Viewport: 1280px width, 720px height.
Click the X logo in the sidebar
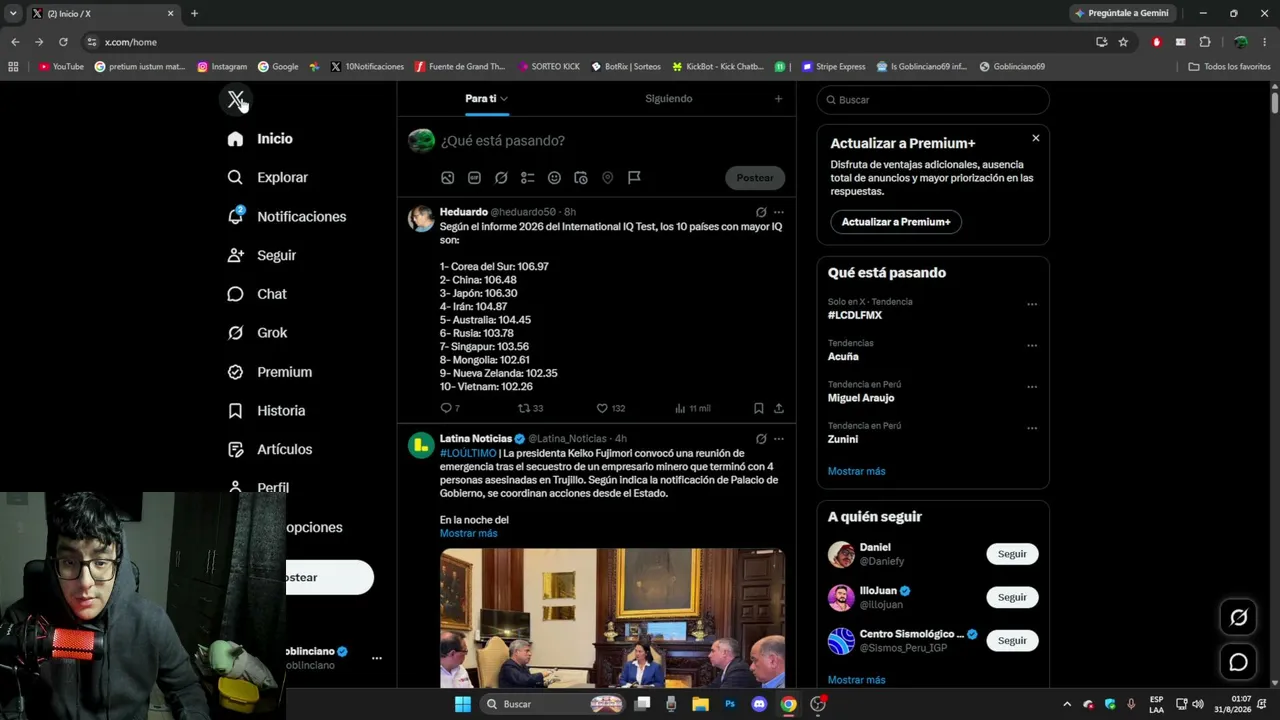(236, 100)
